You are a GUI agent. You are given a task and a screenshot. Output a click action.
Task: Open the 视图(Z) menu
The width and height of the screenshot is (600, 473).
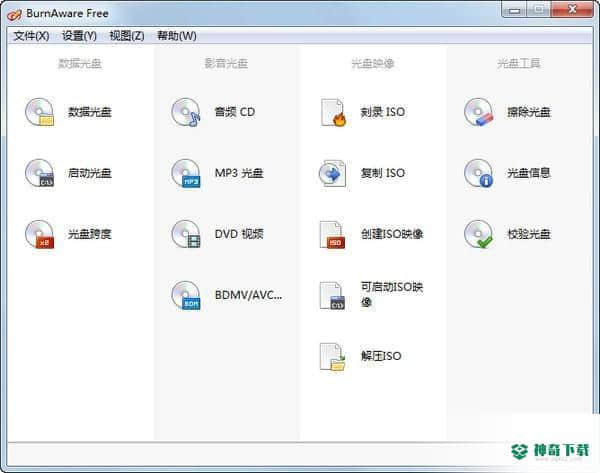[127, 36]
